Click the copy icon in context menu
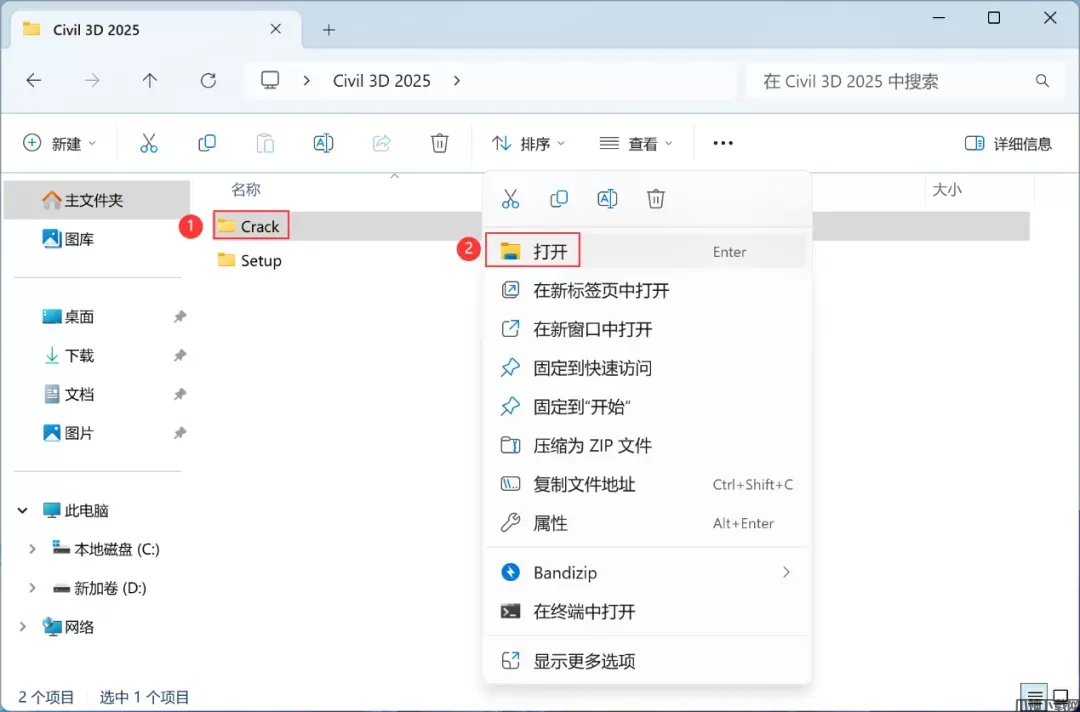The image size is (1080, 712). [x=559, y=199]
